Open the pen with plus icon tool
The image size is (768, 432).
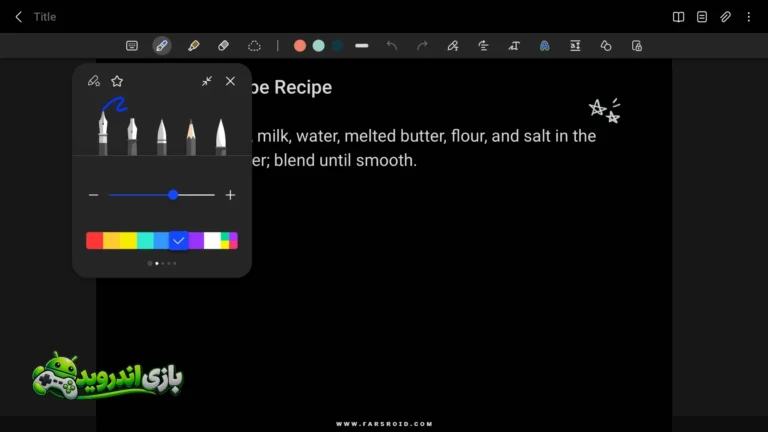pos(453,46)
